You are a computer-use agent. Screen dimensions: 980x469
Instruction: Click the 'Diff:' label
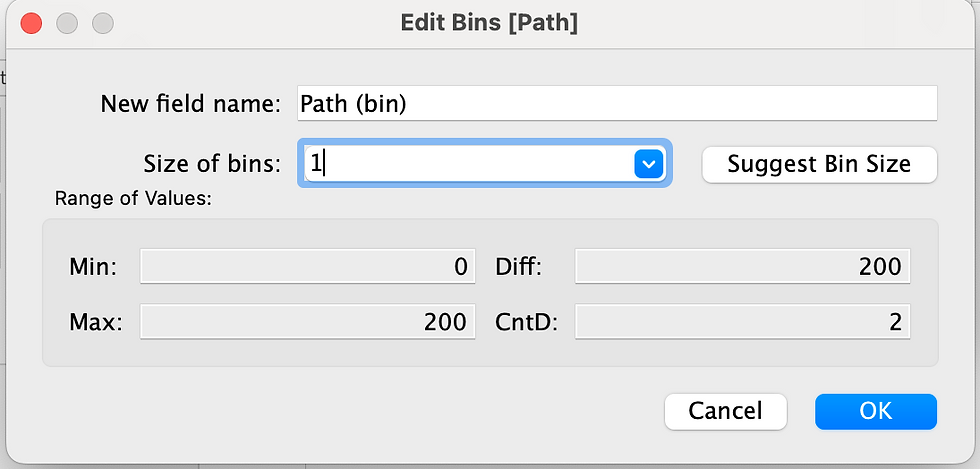click(x=518, y=268)
